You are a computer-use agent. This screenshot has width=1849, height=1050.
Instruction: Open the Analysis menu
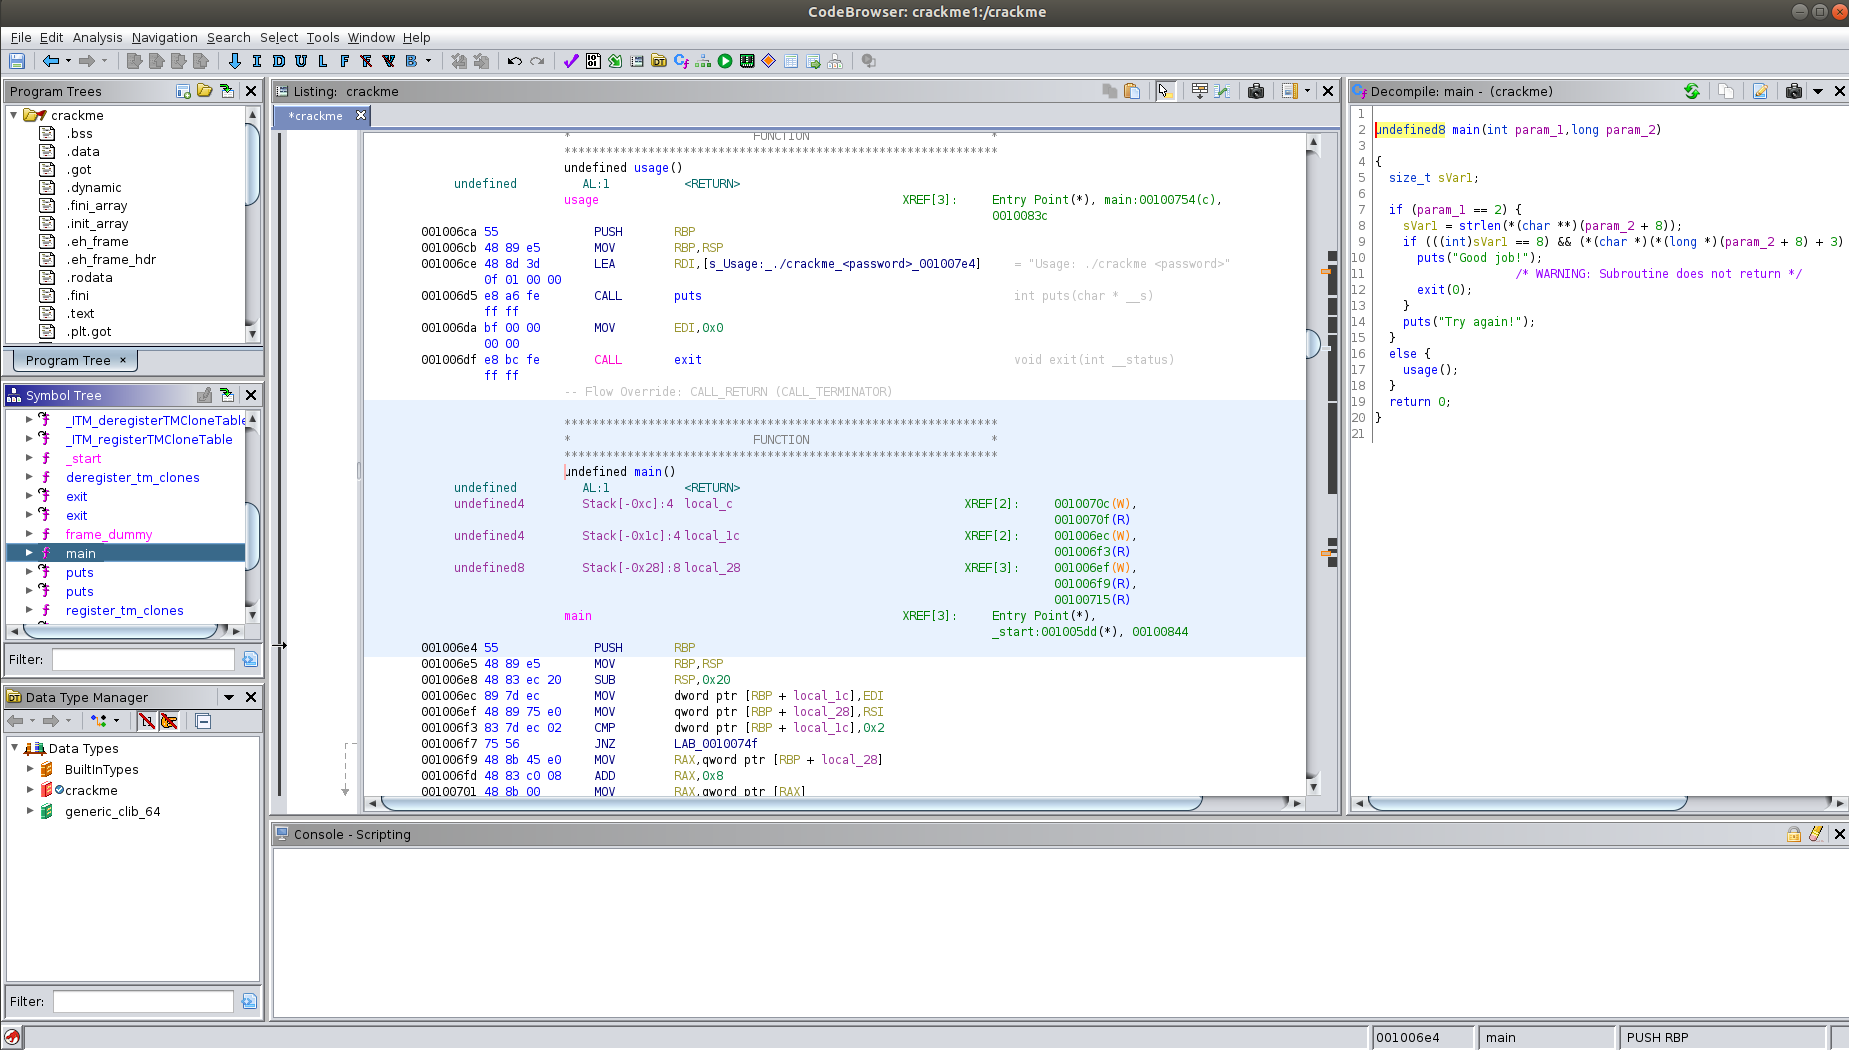point(97,38)
